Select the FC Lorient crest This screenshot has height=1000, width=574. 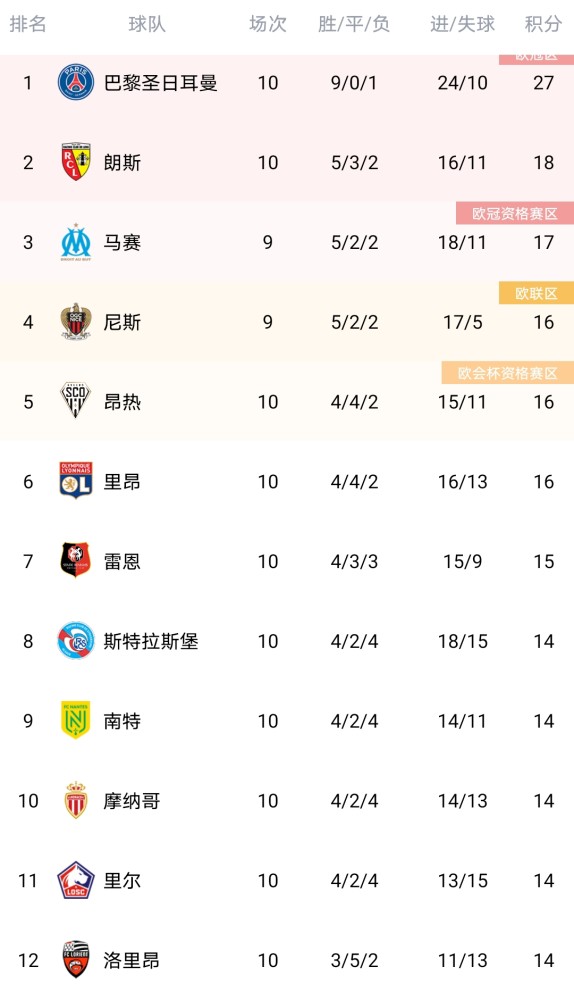point(76,959)
